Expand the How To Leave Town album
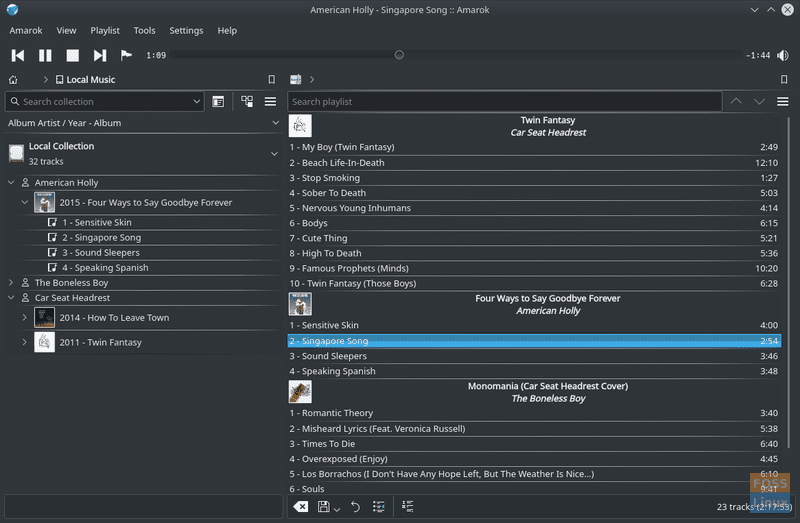Image resolution: width=800 pixels, height=523 pixels. pyautogui.click(x=24, y=317)
